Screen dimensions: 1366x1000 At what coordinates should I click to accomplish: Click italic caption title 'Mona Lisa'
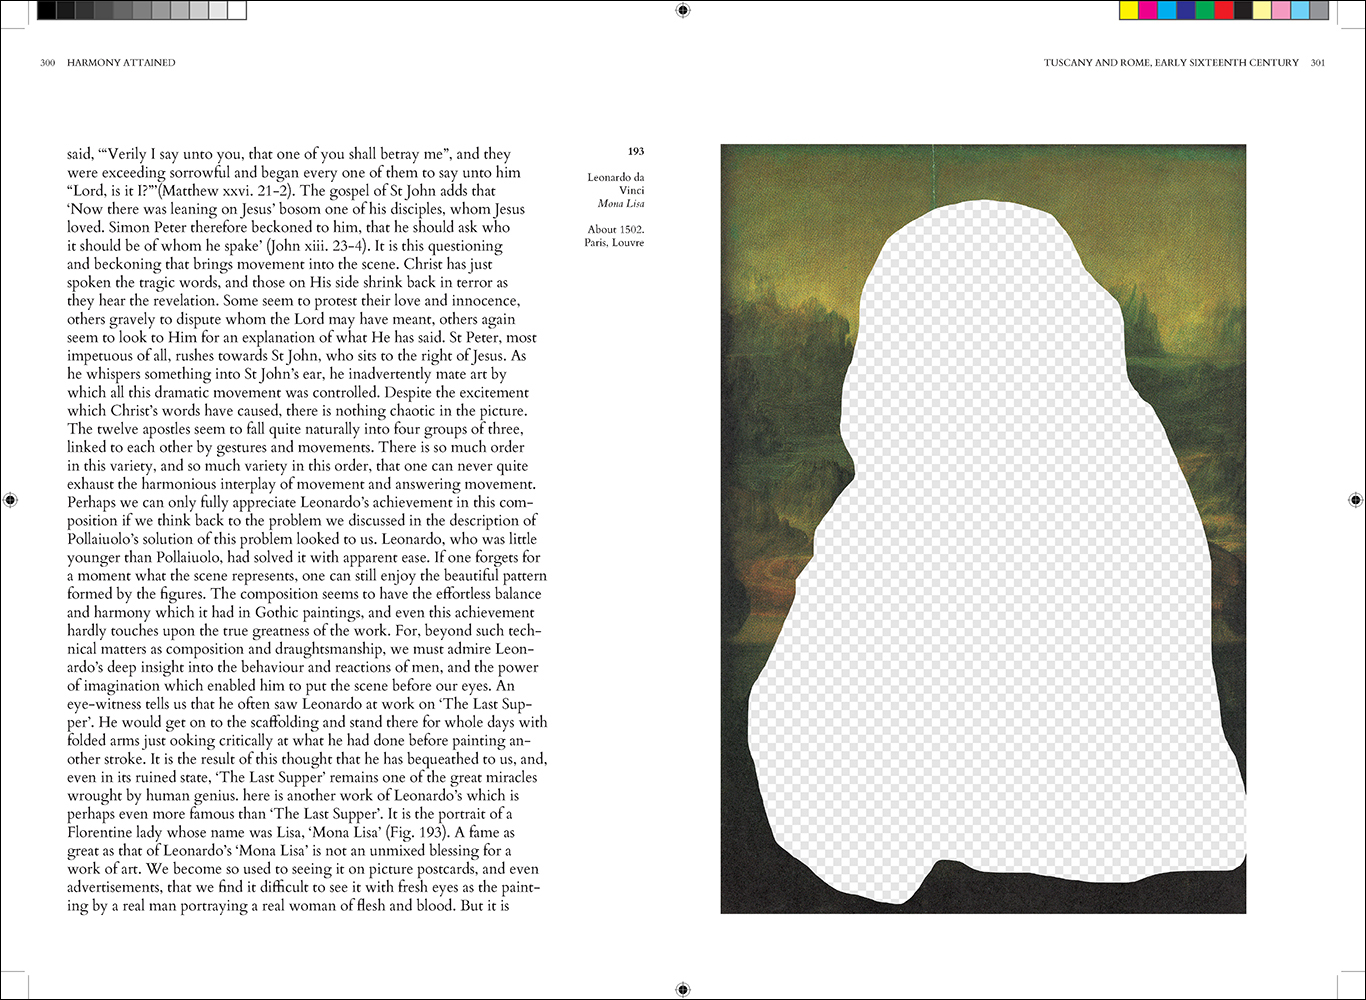coord(621,203)
